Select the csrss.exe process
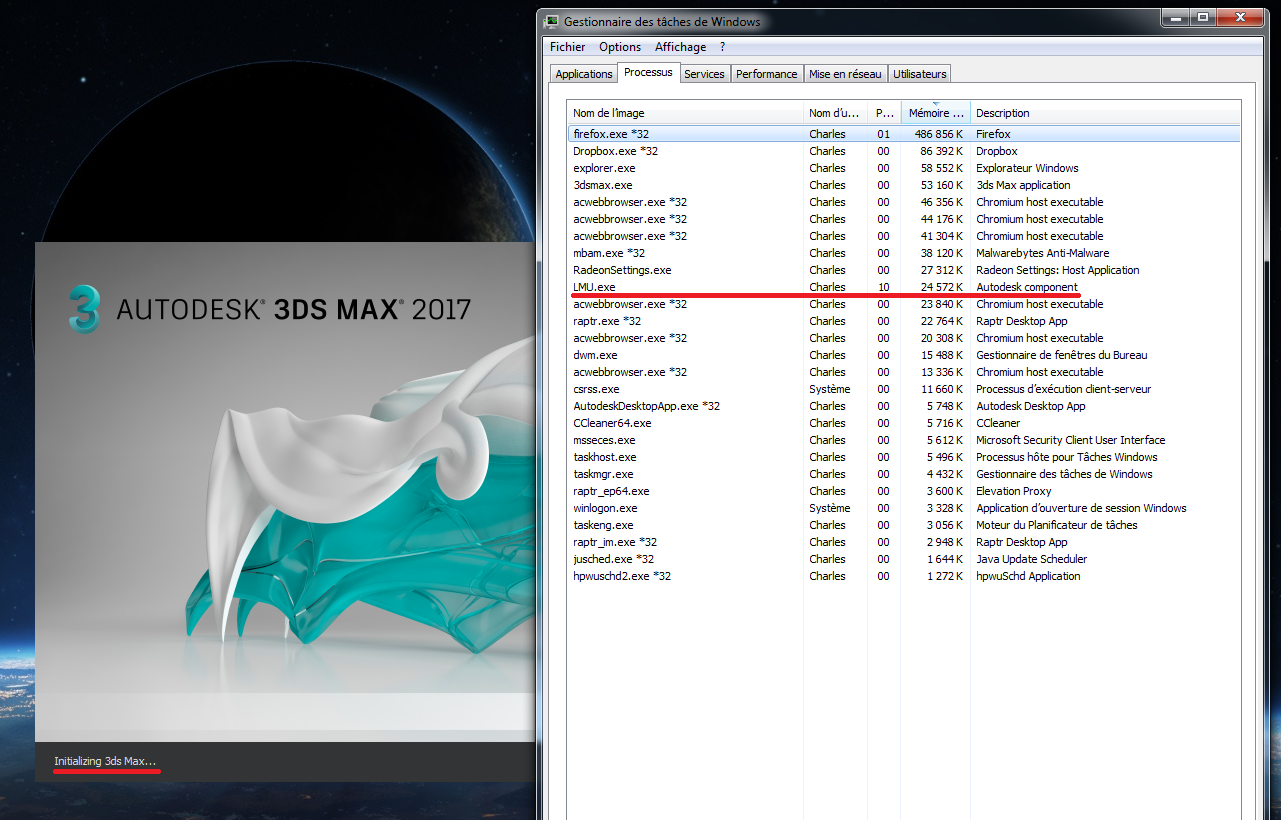 (x=904, y=389)
